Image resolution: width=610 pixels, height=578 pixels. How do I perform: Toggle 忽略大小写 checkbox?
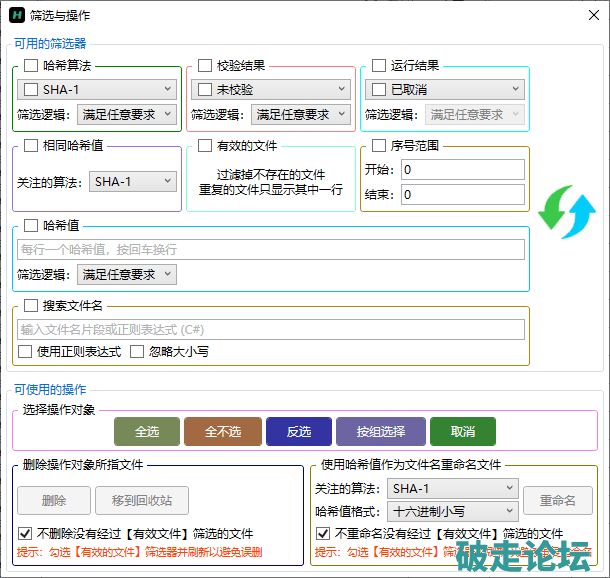138,352
